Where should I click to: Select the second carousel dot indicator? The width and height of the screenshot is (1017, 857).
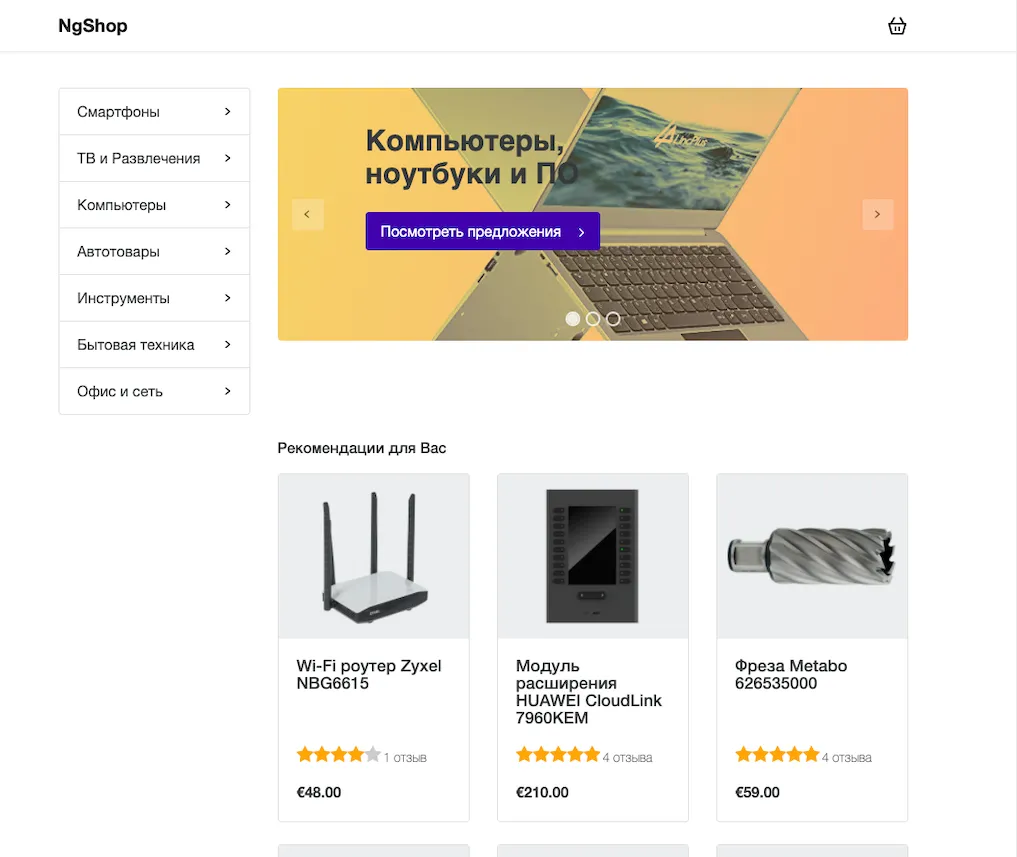click(x=593, y=319)
